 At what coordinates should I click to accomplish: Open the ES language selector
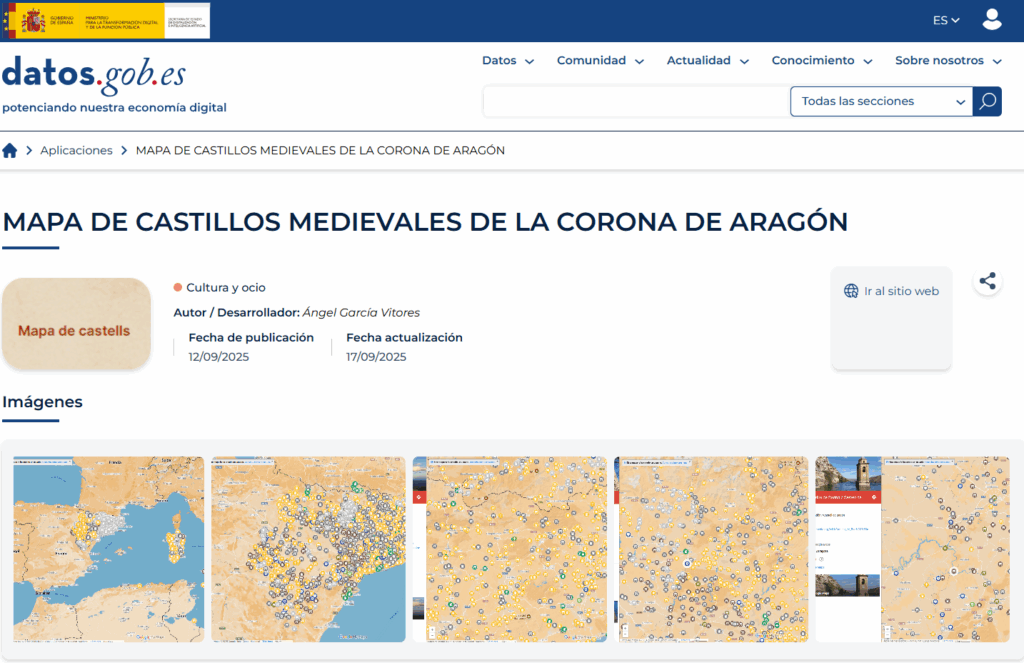coord(946,20)
